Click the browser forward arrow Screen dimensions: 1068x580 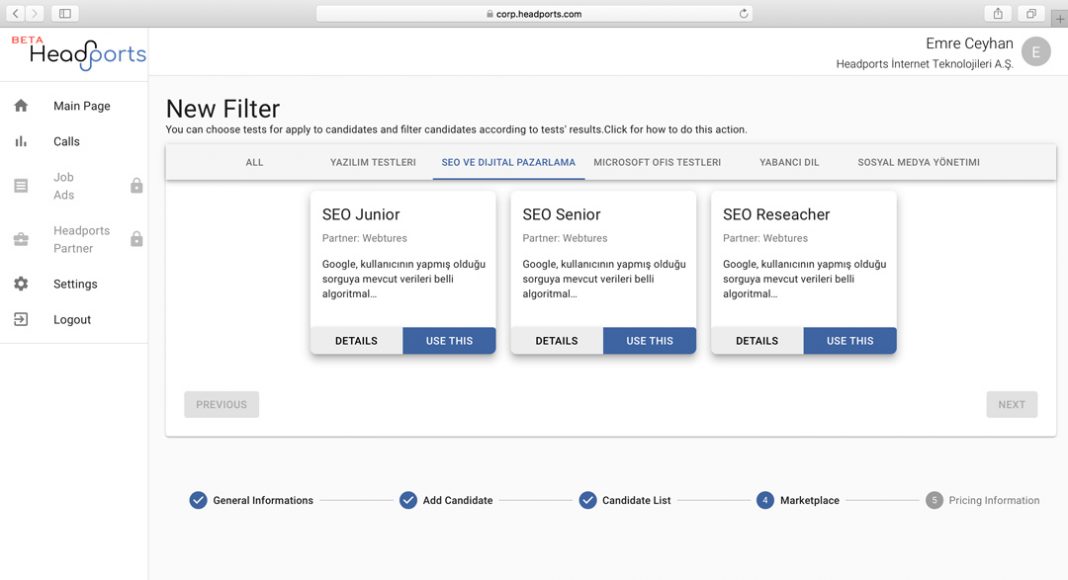(35, 13)
